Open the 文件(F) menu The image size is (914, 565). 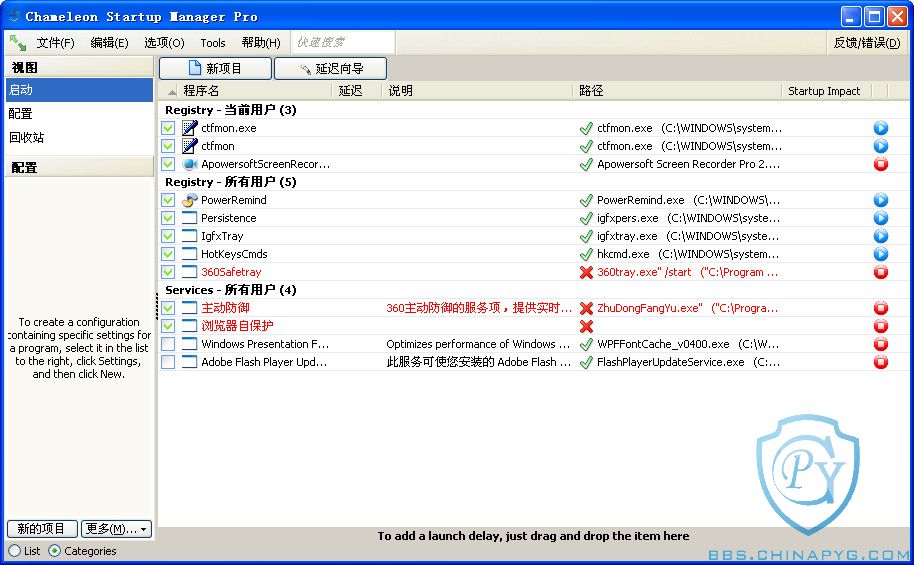coord(55,43)
